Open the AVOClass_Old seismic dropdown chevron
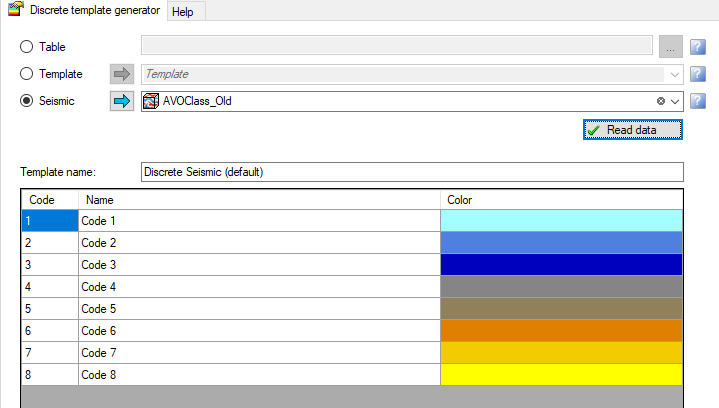Image resolution: width=719 pixels, height=408 pixels. click(x=675, y=101)
